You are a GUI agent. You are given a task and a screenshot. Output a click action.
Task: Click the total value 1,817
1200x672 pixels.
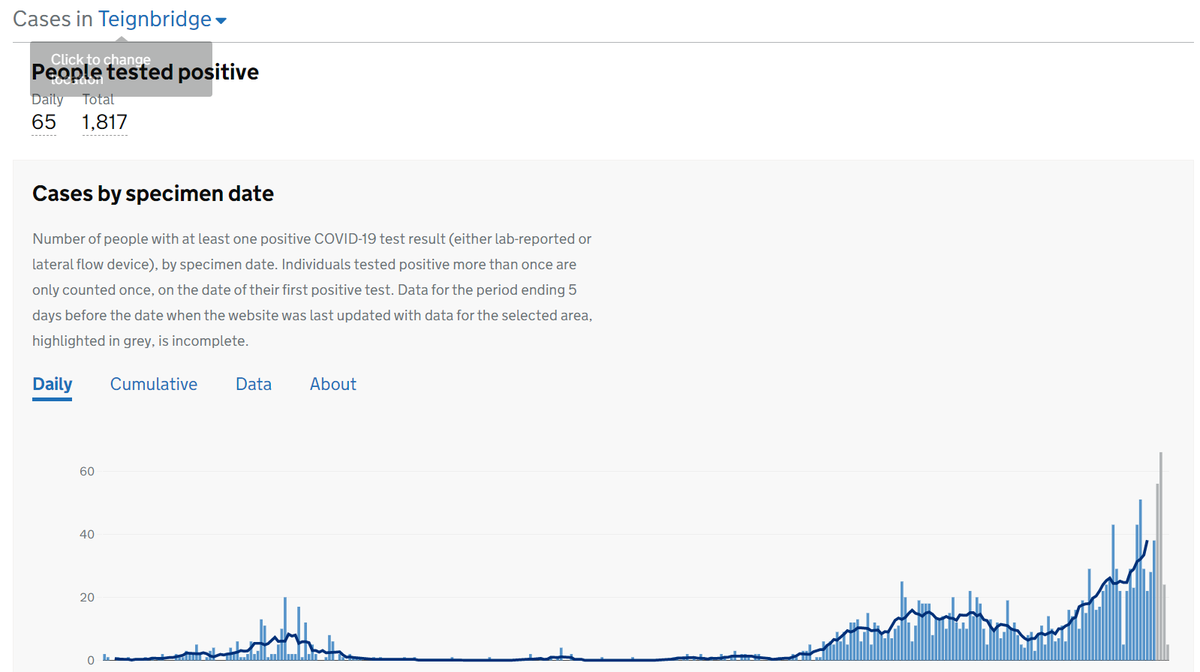point(104,122)
